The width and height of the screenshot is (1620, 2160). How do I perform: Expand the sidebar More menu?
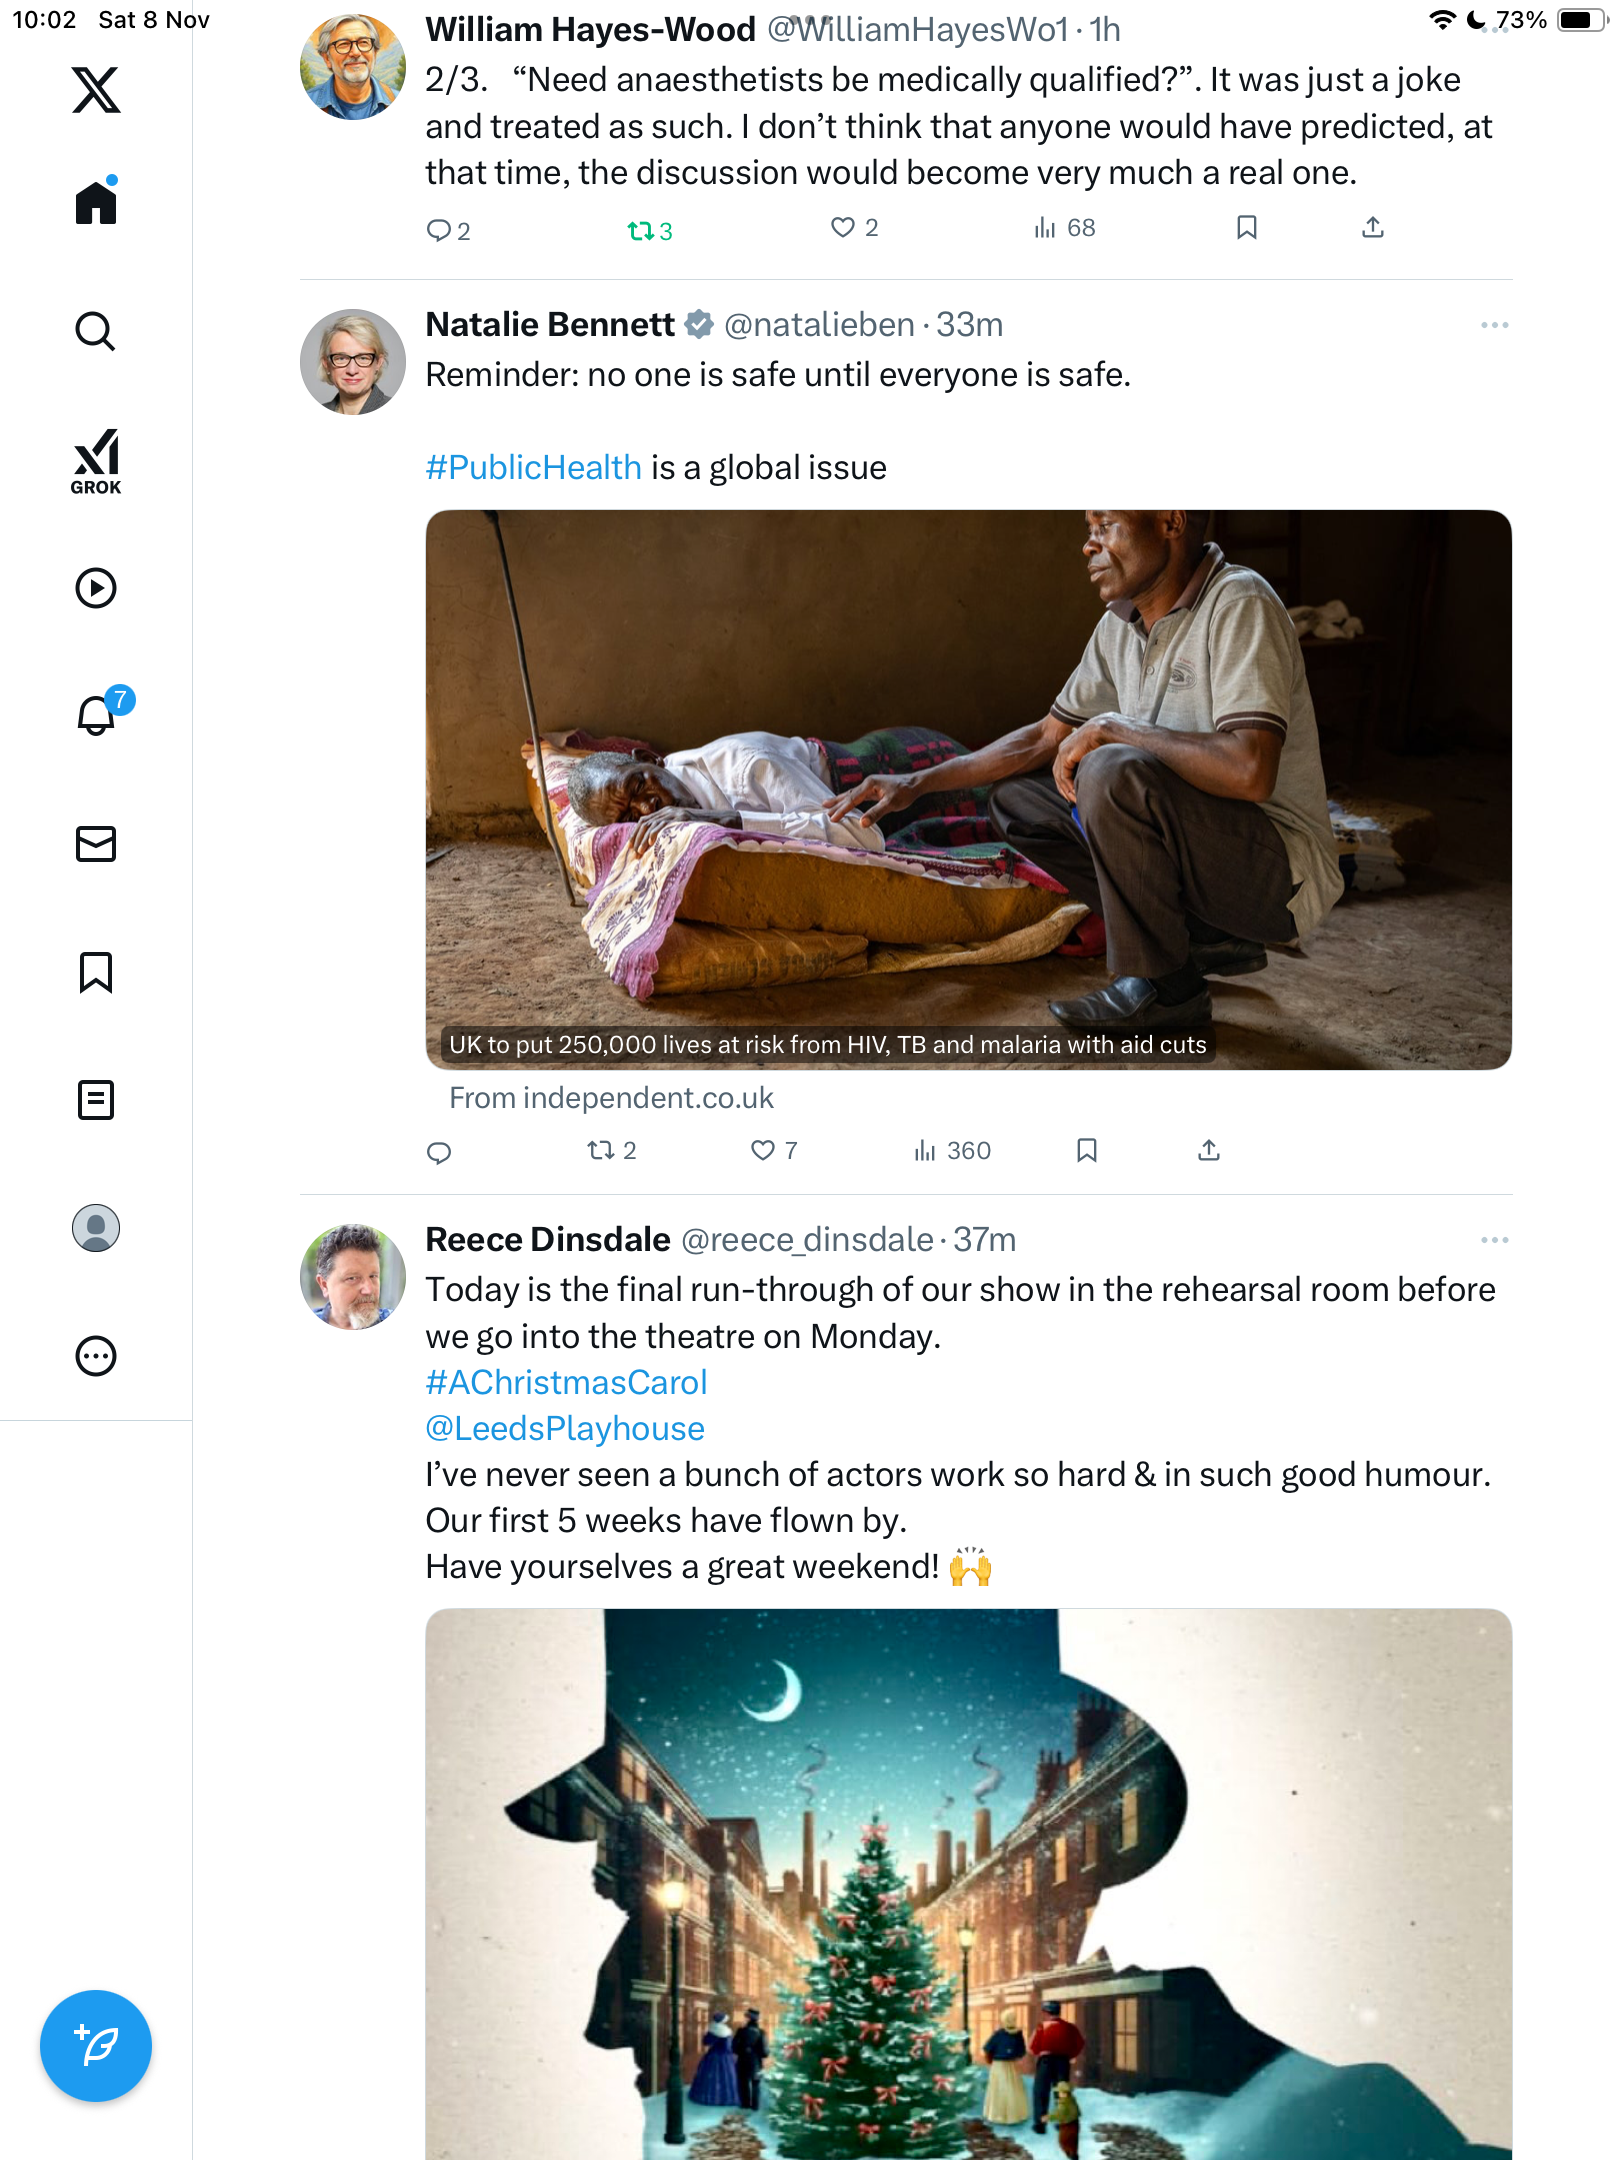(96, 1356)
